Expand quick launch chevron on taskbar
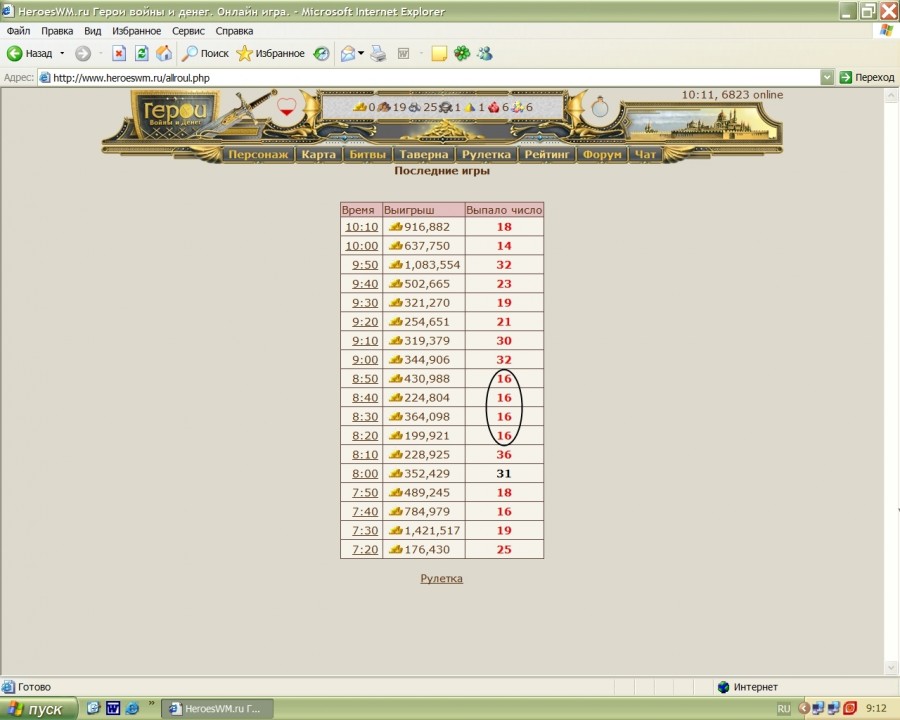The width and height of the screenshot is (900, 720). pyautogui.click(x=152, y=704)
